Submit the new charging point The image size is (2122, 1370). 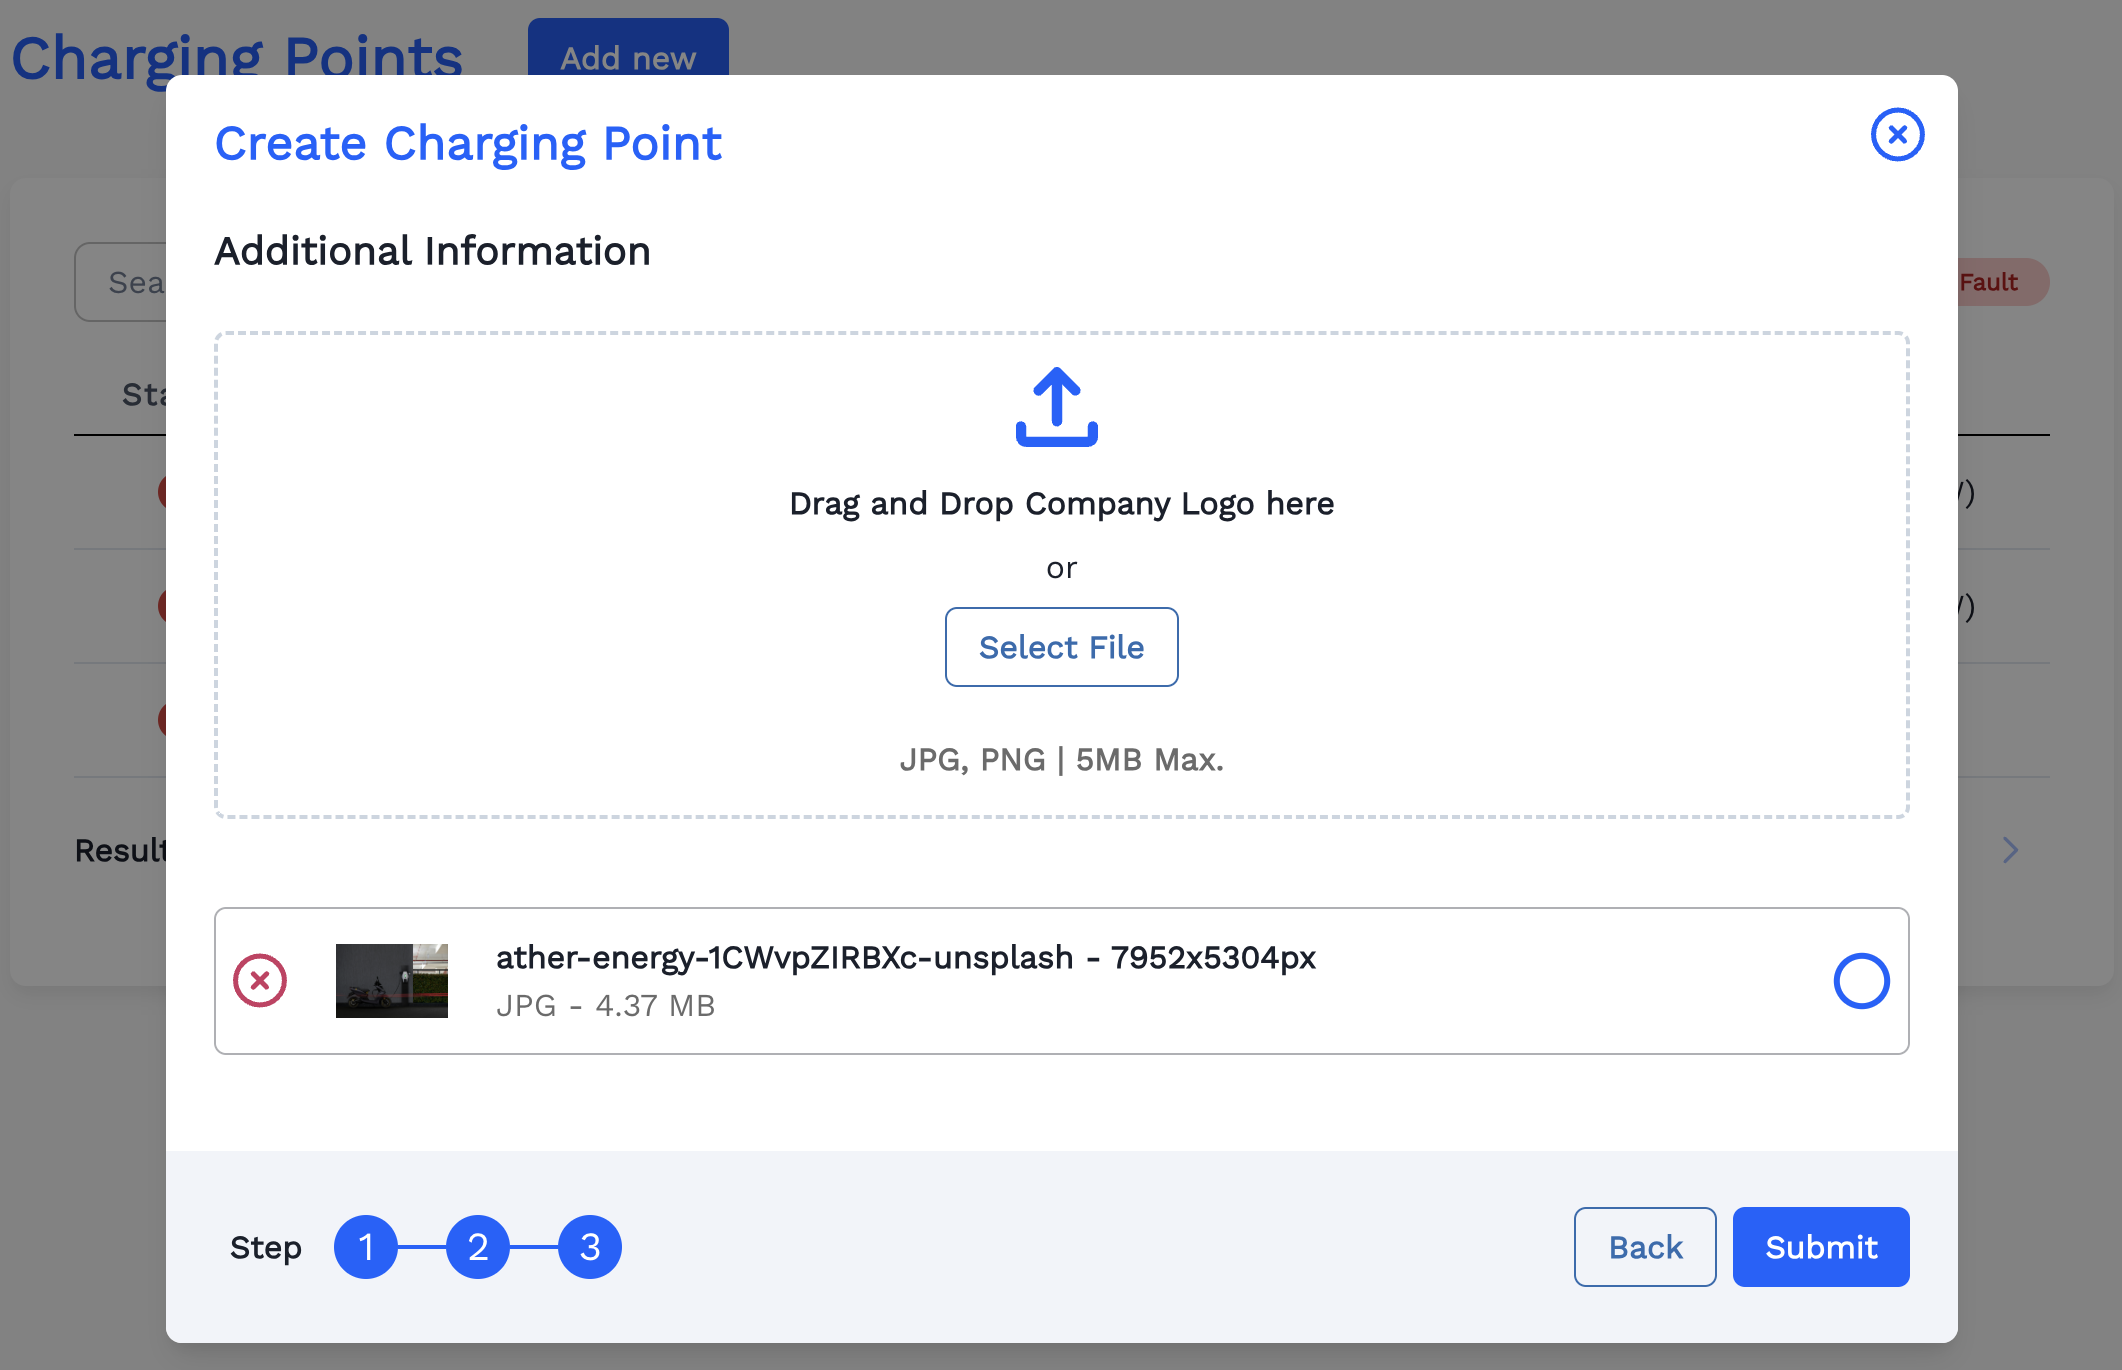pos(1821,1247)
